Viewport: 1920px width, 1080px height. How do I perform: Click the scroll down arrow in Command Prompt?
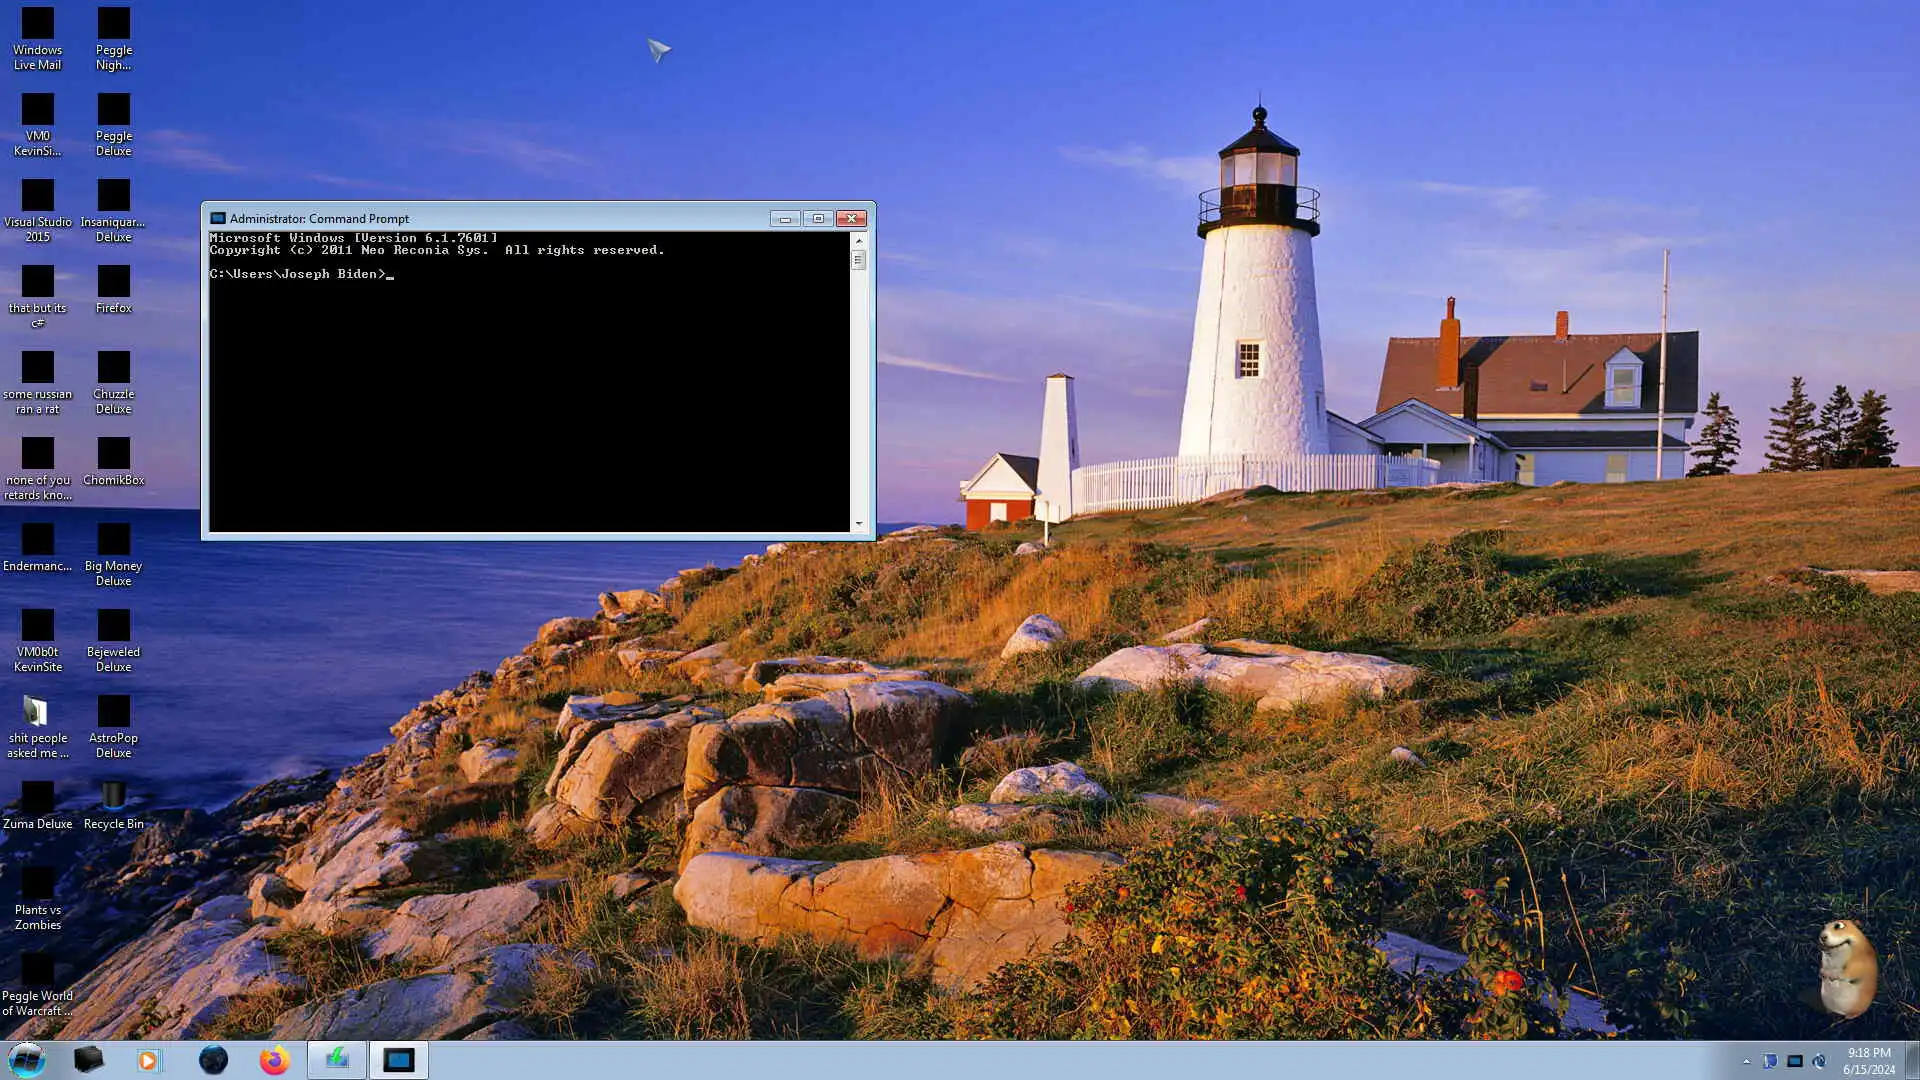coord(858,523)
